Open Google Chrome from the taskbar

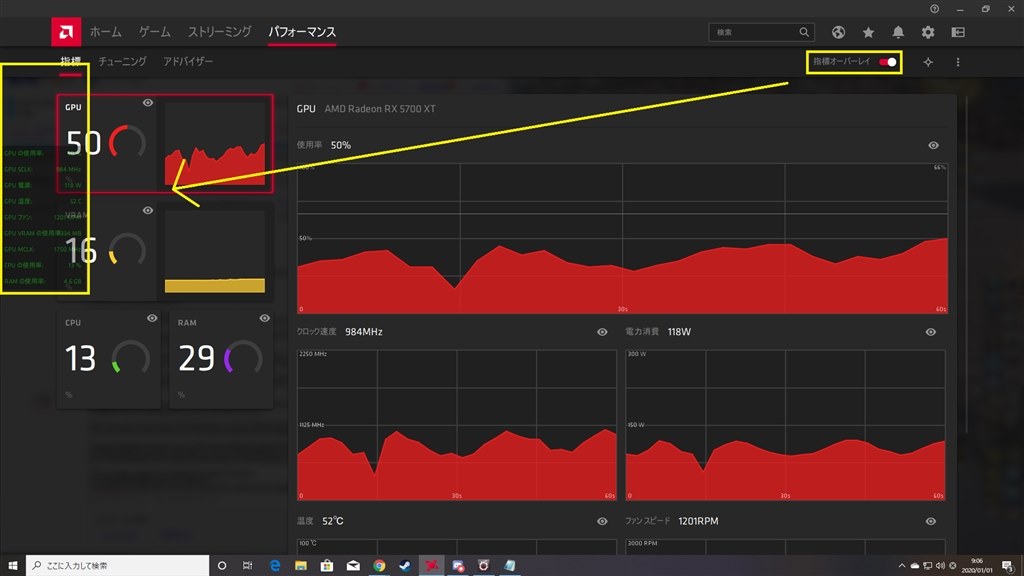379,566
